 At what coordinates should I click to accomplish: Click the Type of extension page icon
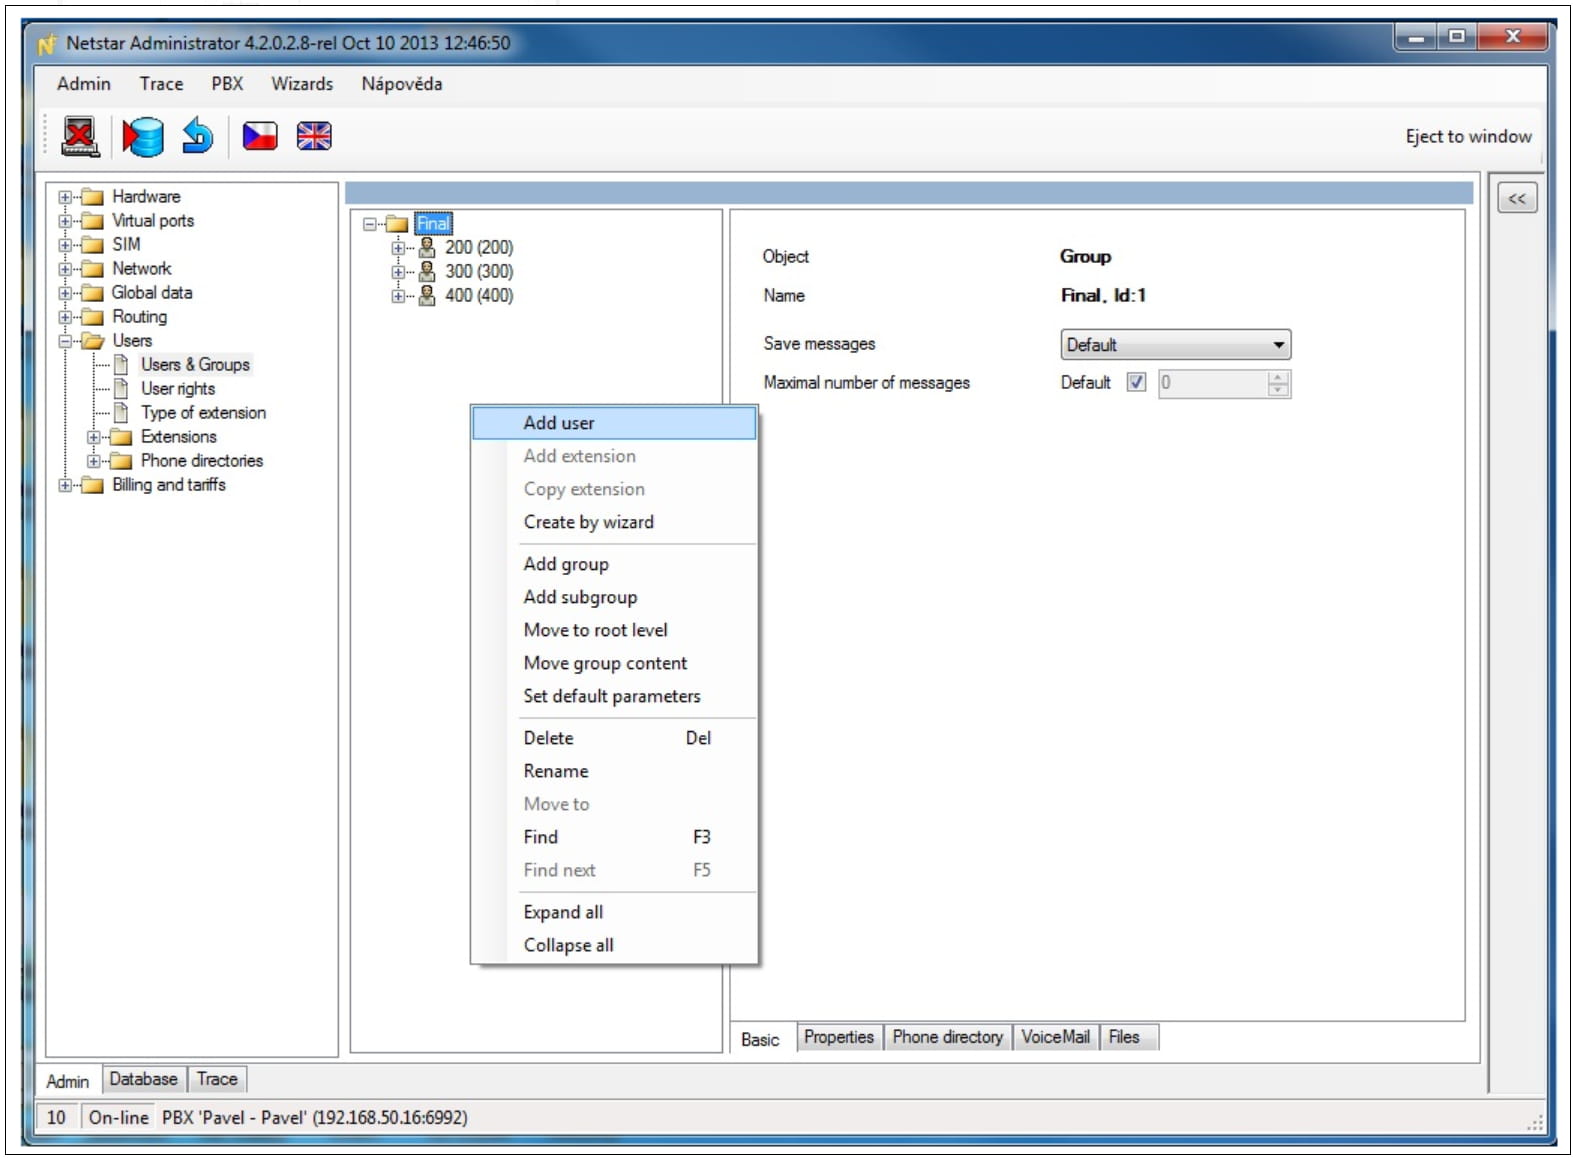pyautogui.click(x=121, y=413)
